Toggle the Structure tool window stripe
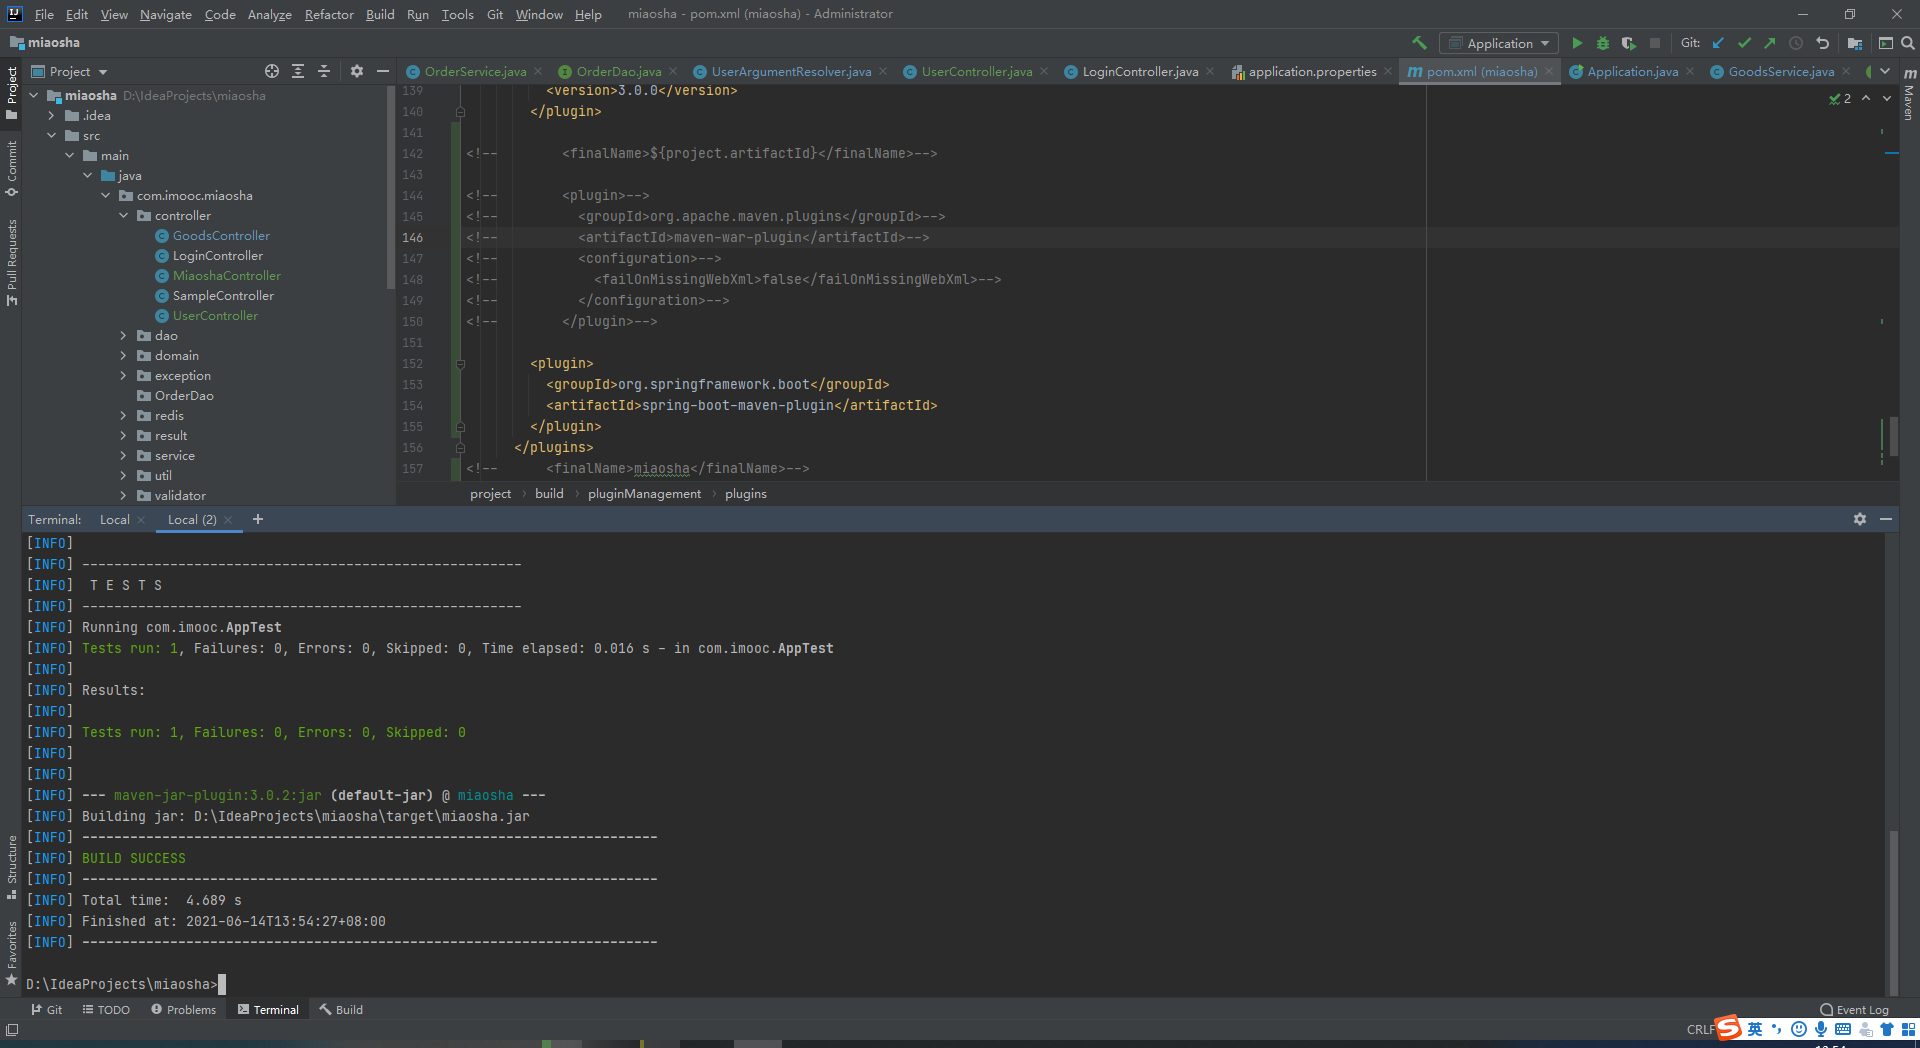The image size is (1920, 1048). tap(12, 864)
